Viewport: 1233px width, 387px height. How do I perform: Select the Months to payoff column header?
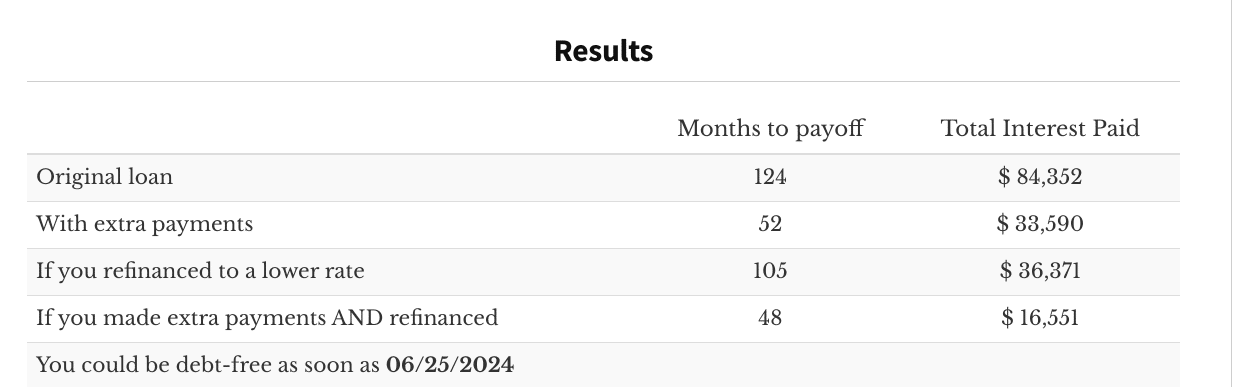770,128
